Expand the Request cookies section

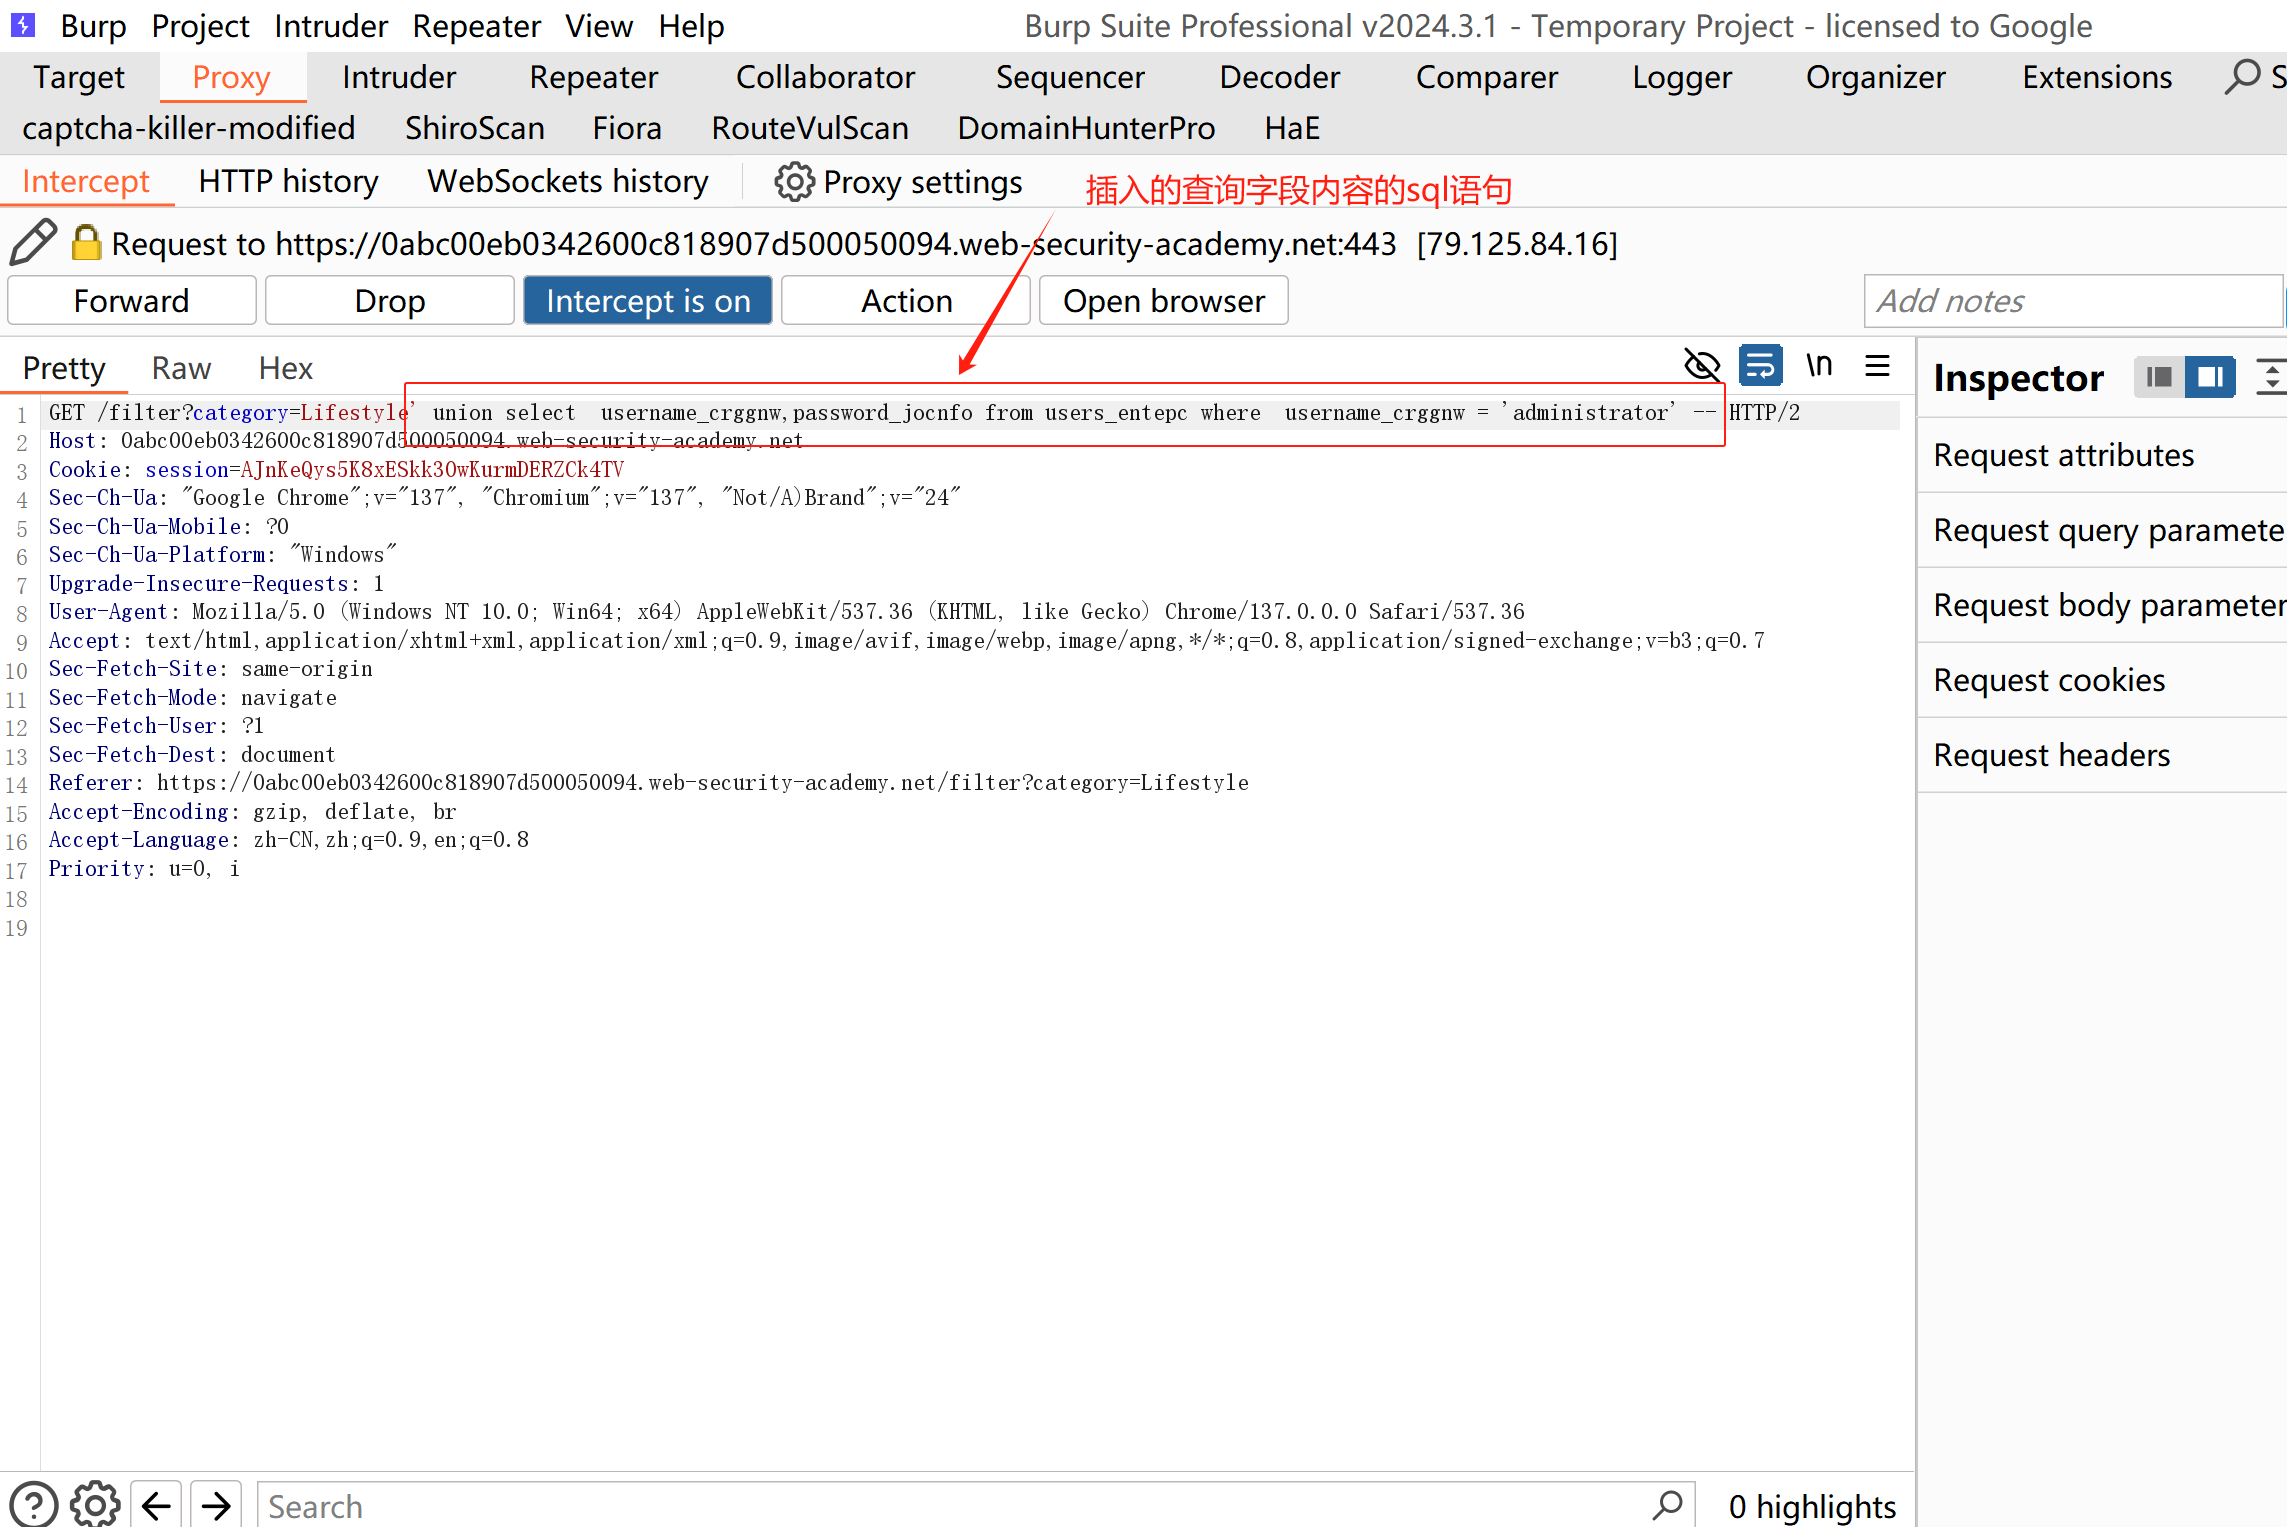pos(2049,680)
